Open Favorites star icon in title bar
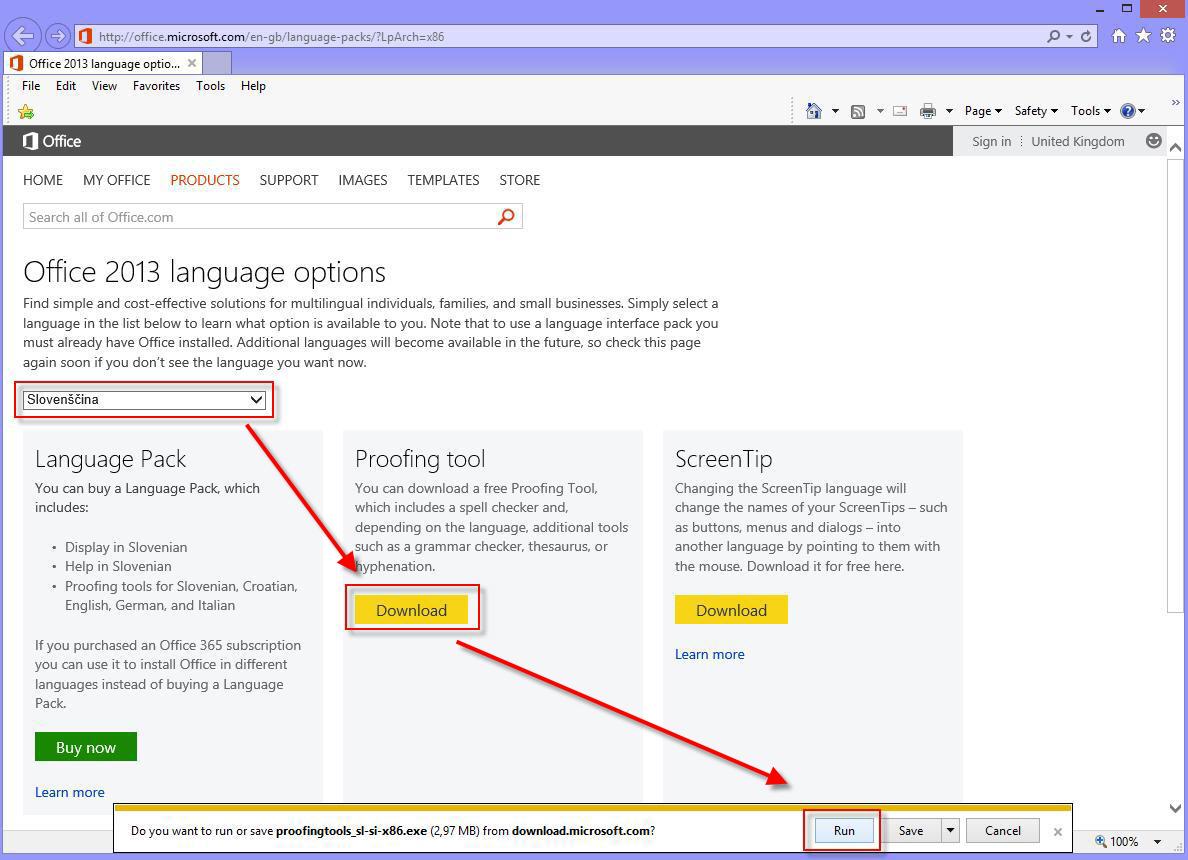The width and height of the screenshot is (1188, 860). 1143,36
